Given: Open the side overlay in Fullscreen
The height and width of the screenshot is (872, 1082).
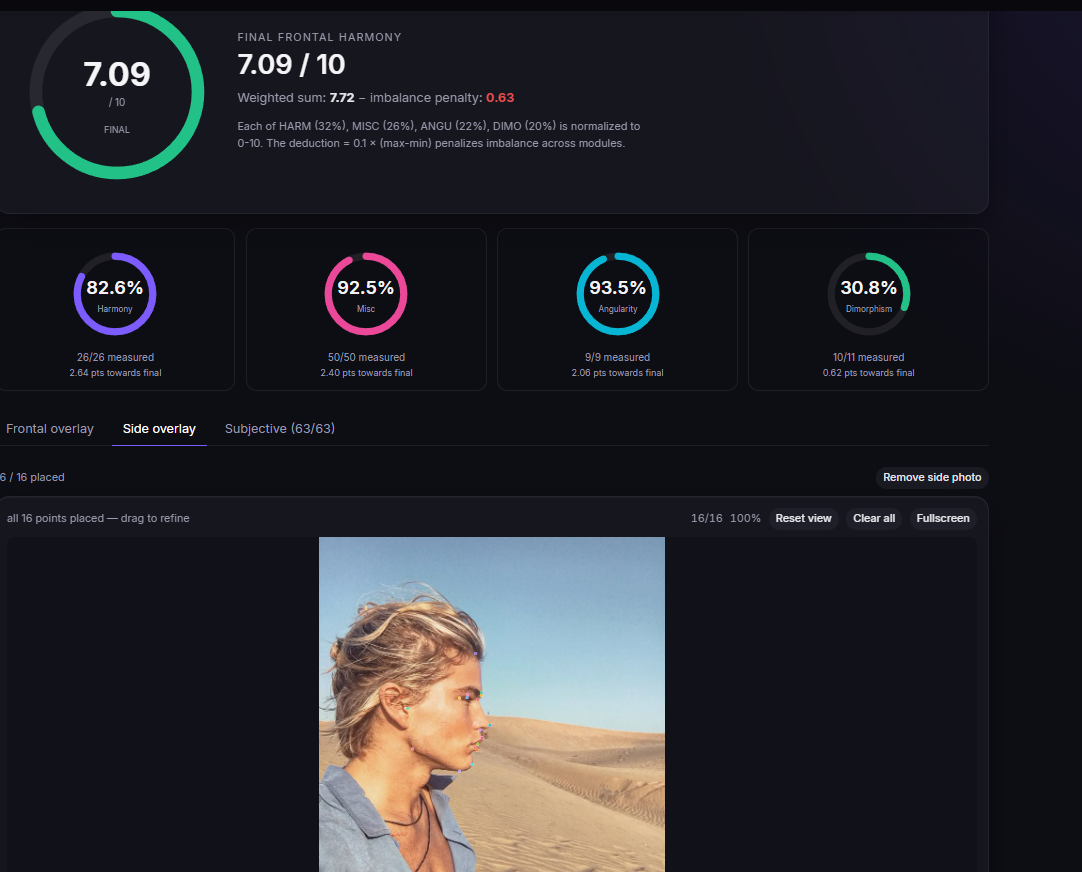Looking at the screenshot, I should point(943,518).
